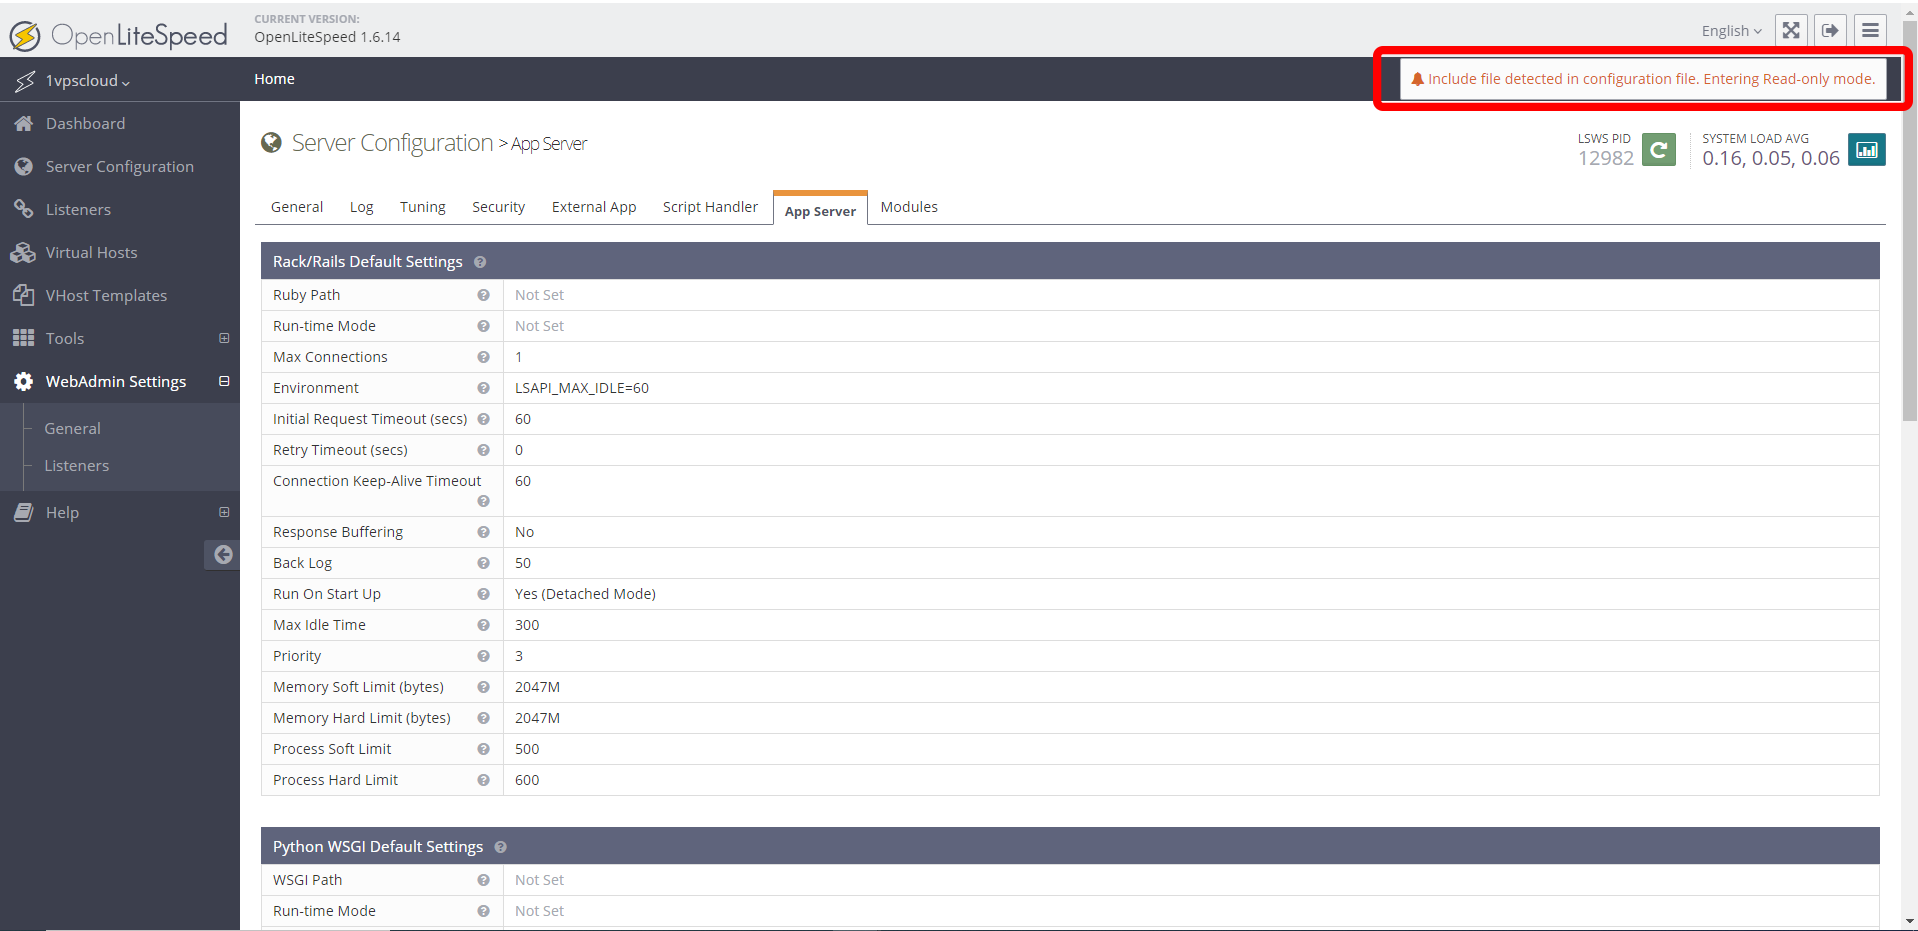
Task: Expand the Help submenu
Action: tap(224, 512)
